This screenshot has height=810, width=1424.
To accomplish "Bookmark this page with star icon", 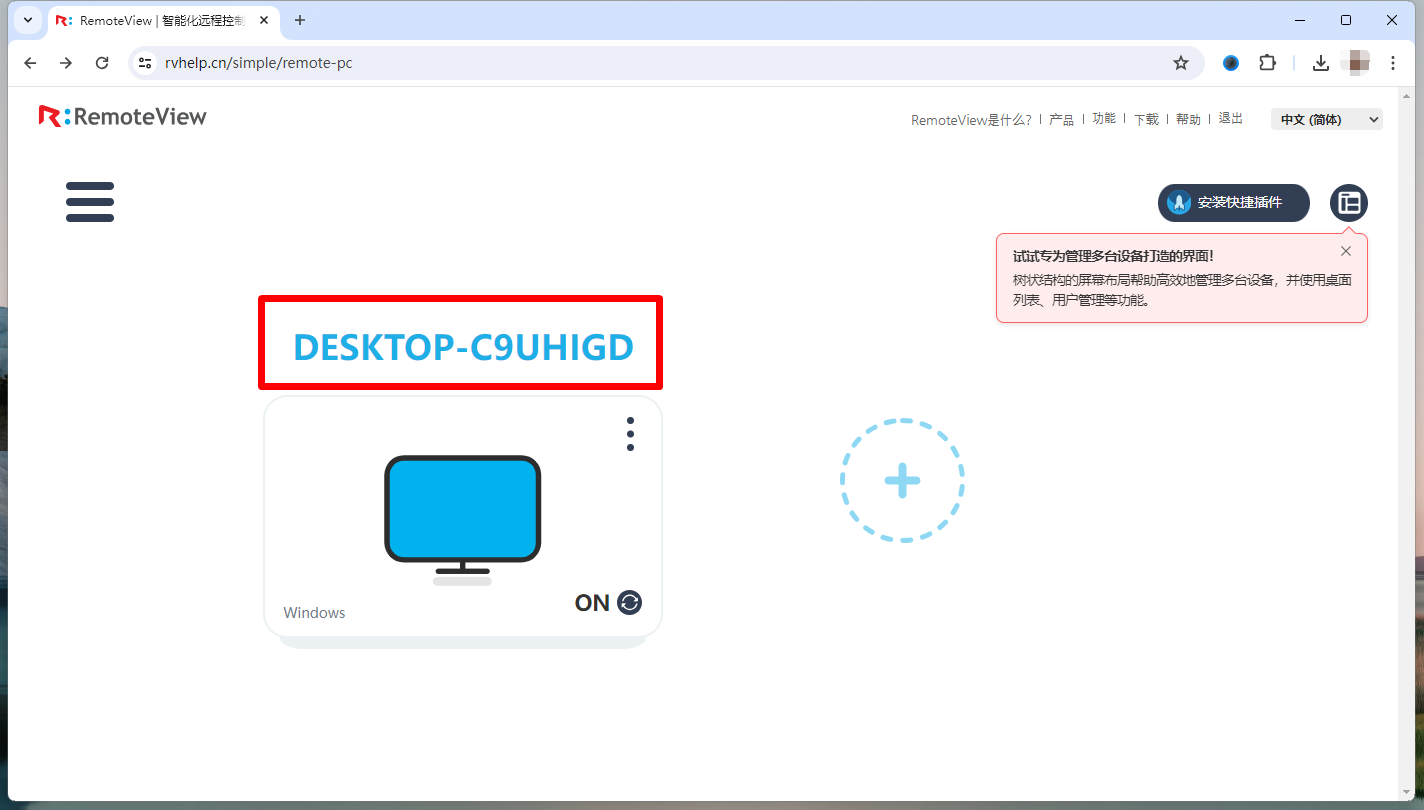I will coord(1181,63).
